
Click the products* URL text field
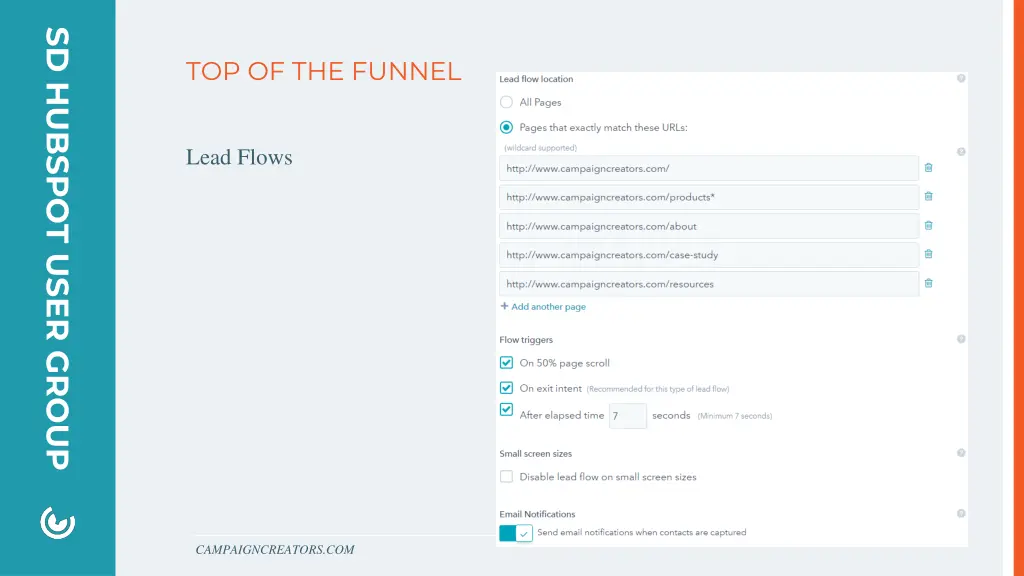tap(709, 197)
